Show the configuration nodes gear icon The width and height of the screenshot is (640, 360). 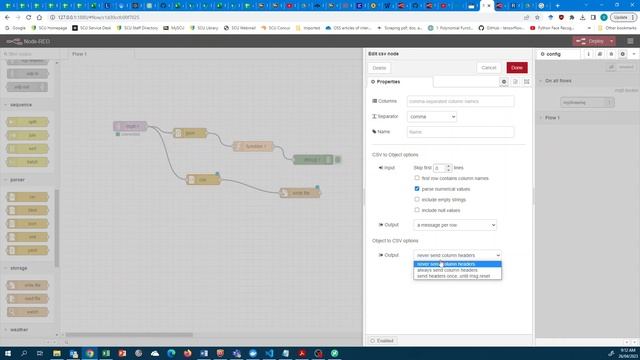click(622, 54)
